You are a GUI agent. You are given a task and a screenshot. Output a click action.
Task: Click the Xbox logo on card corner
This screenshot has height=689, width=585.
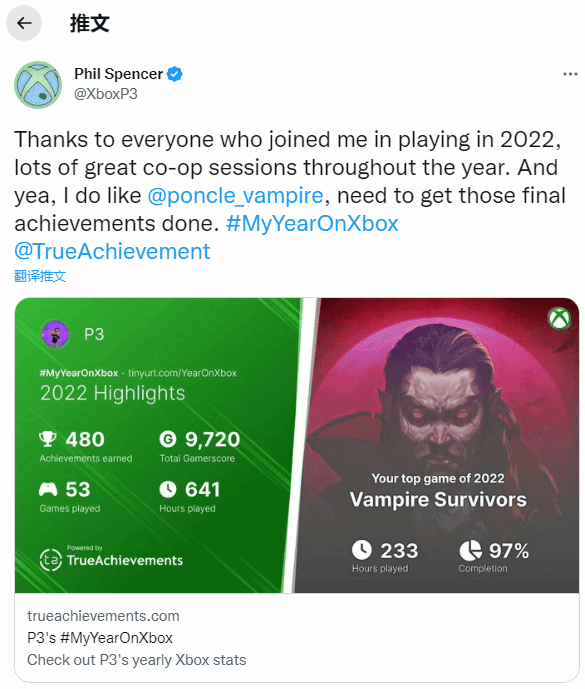[560, 318]
